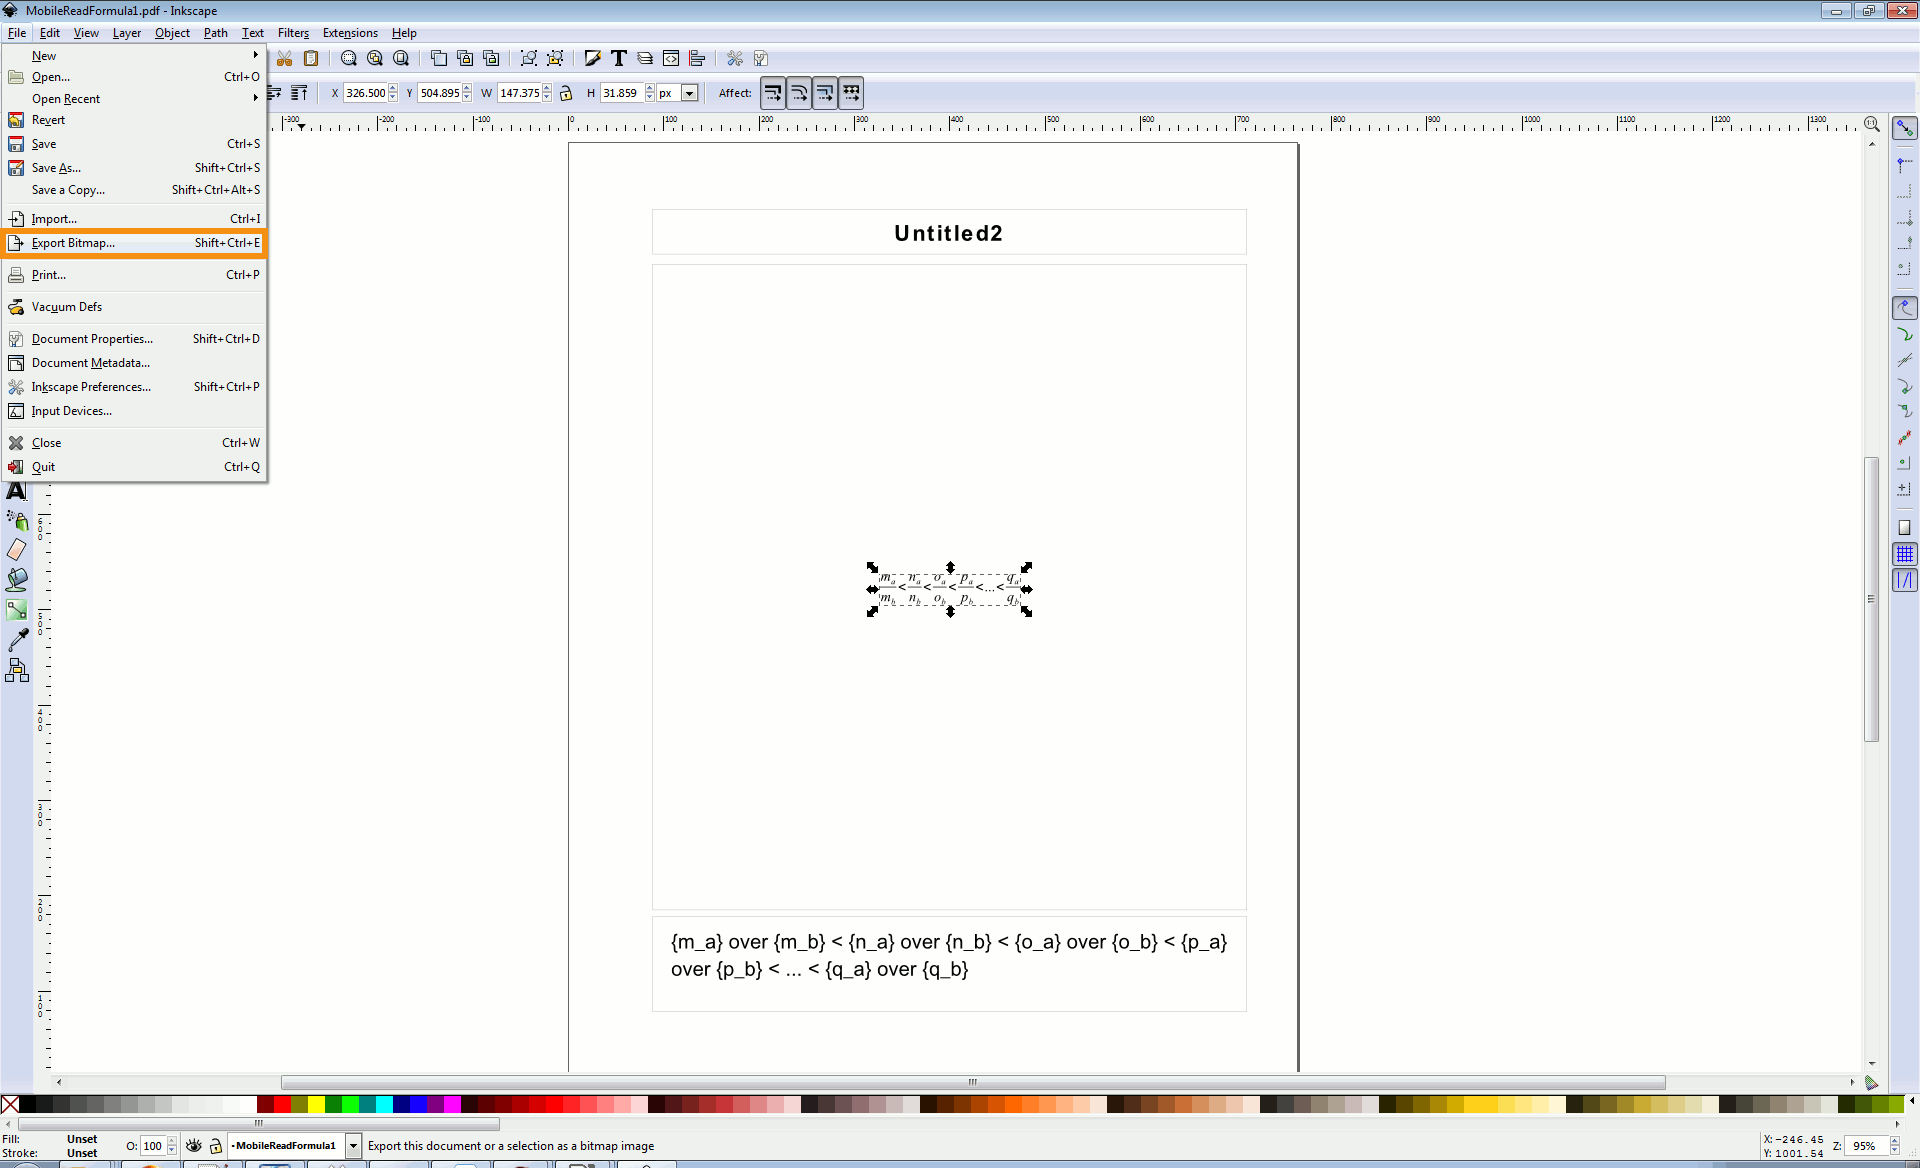The height and width of the screenshot is (1168, 1920).
Task: Click the Align and Distribute icon
Action: pos(697,59)
